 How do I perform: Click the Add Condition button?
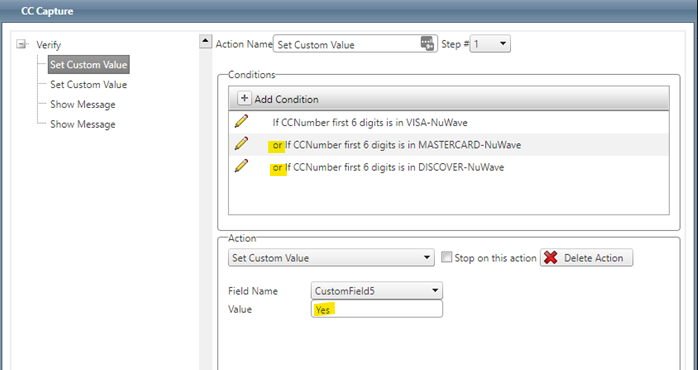coord(278,99)
